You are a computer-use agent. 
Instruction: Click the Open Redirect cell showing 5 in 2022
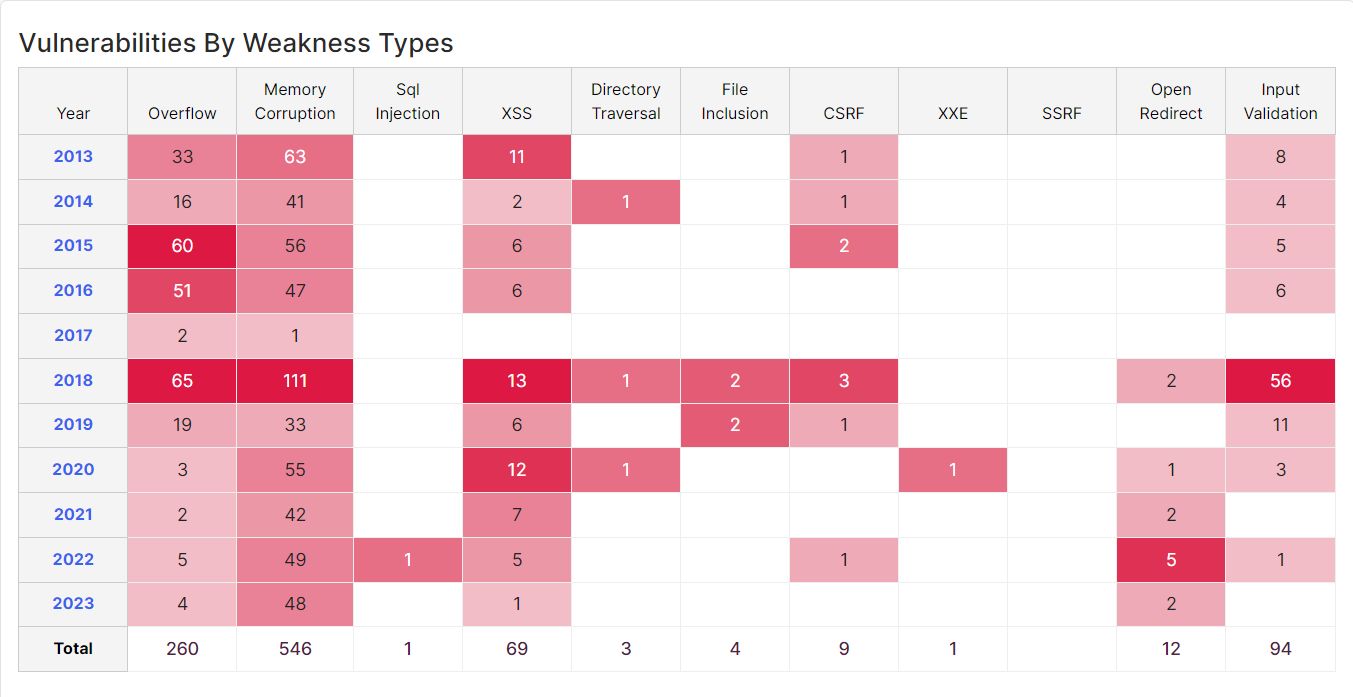tap(1171, 559)
